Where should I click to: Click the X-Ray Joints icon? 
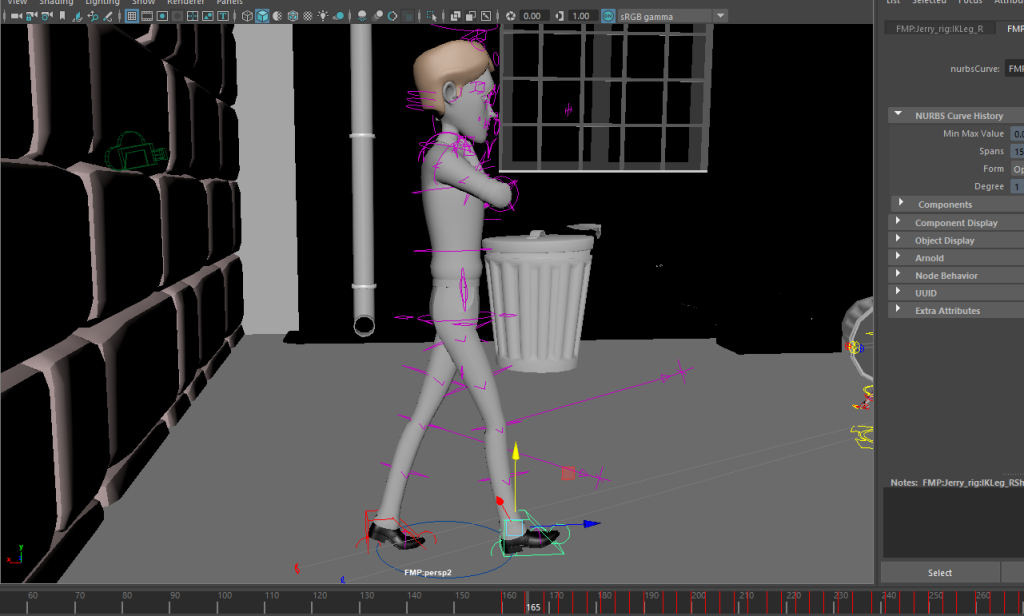(x=470, y=16)
